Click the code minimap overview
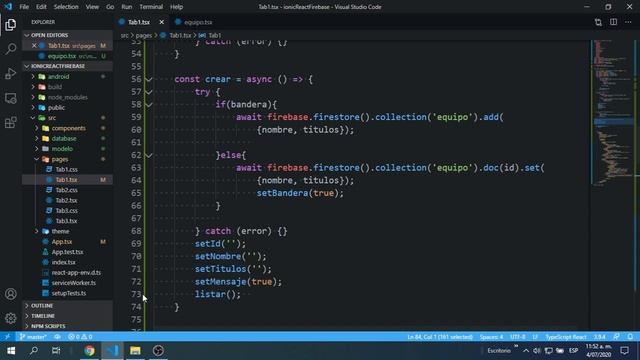Viewport: 640px width, 360px height. tap(612, 112)
